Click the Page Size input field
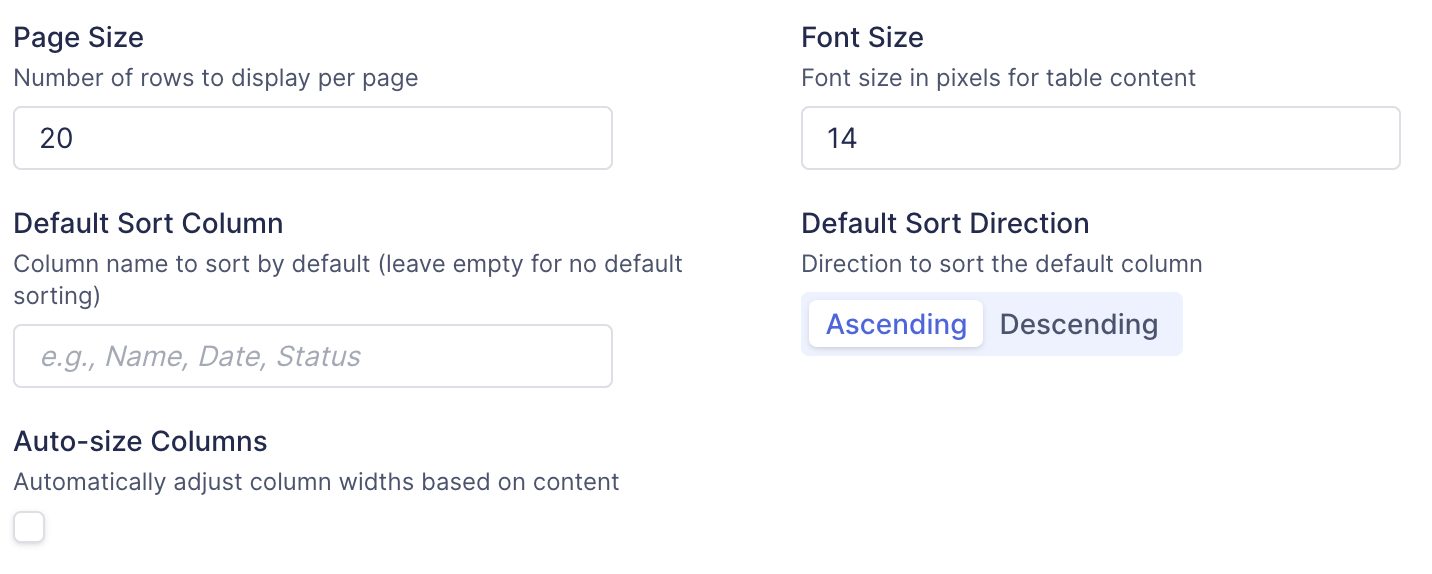Image resolution: width=1432 pixels, height=574 pixels. pyautogui.click(x=312, y=138)
